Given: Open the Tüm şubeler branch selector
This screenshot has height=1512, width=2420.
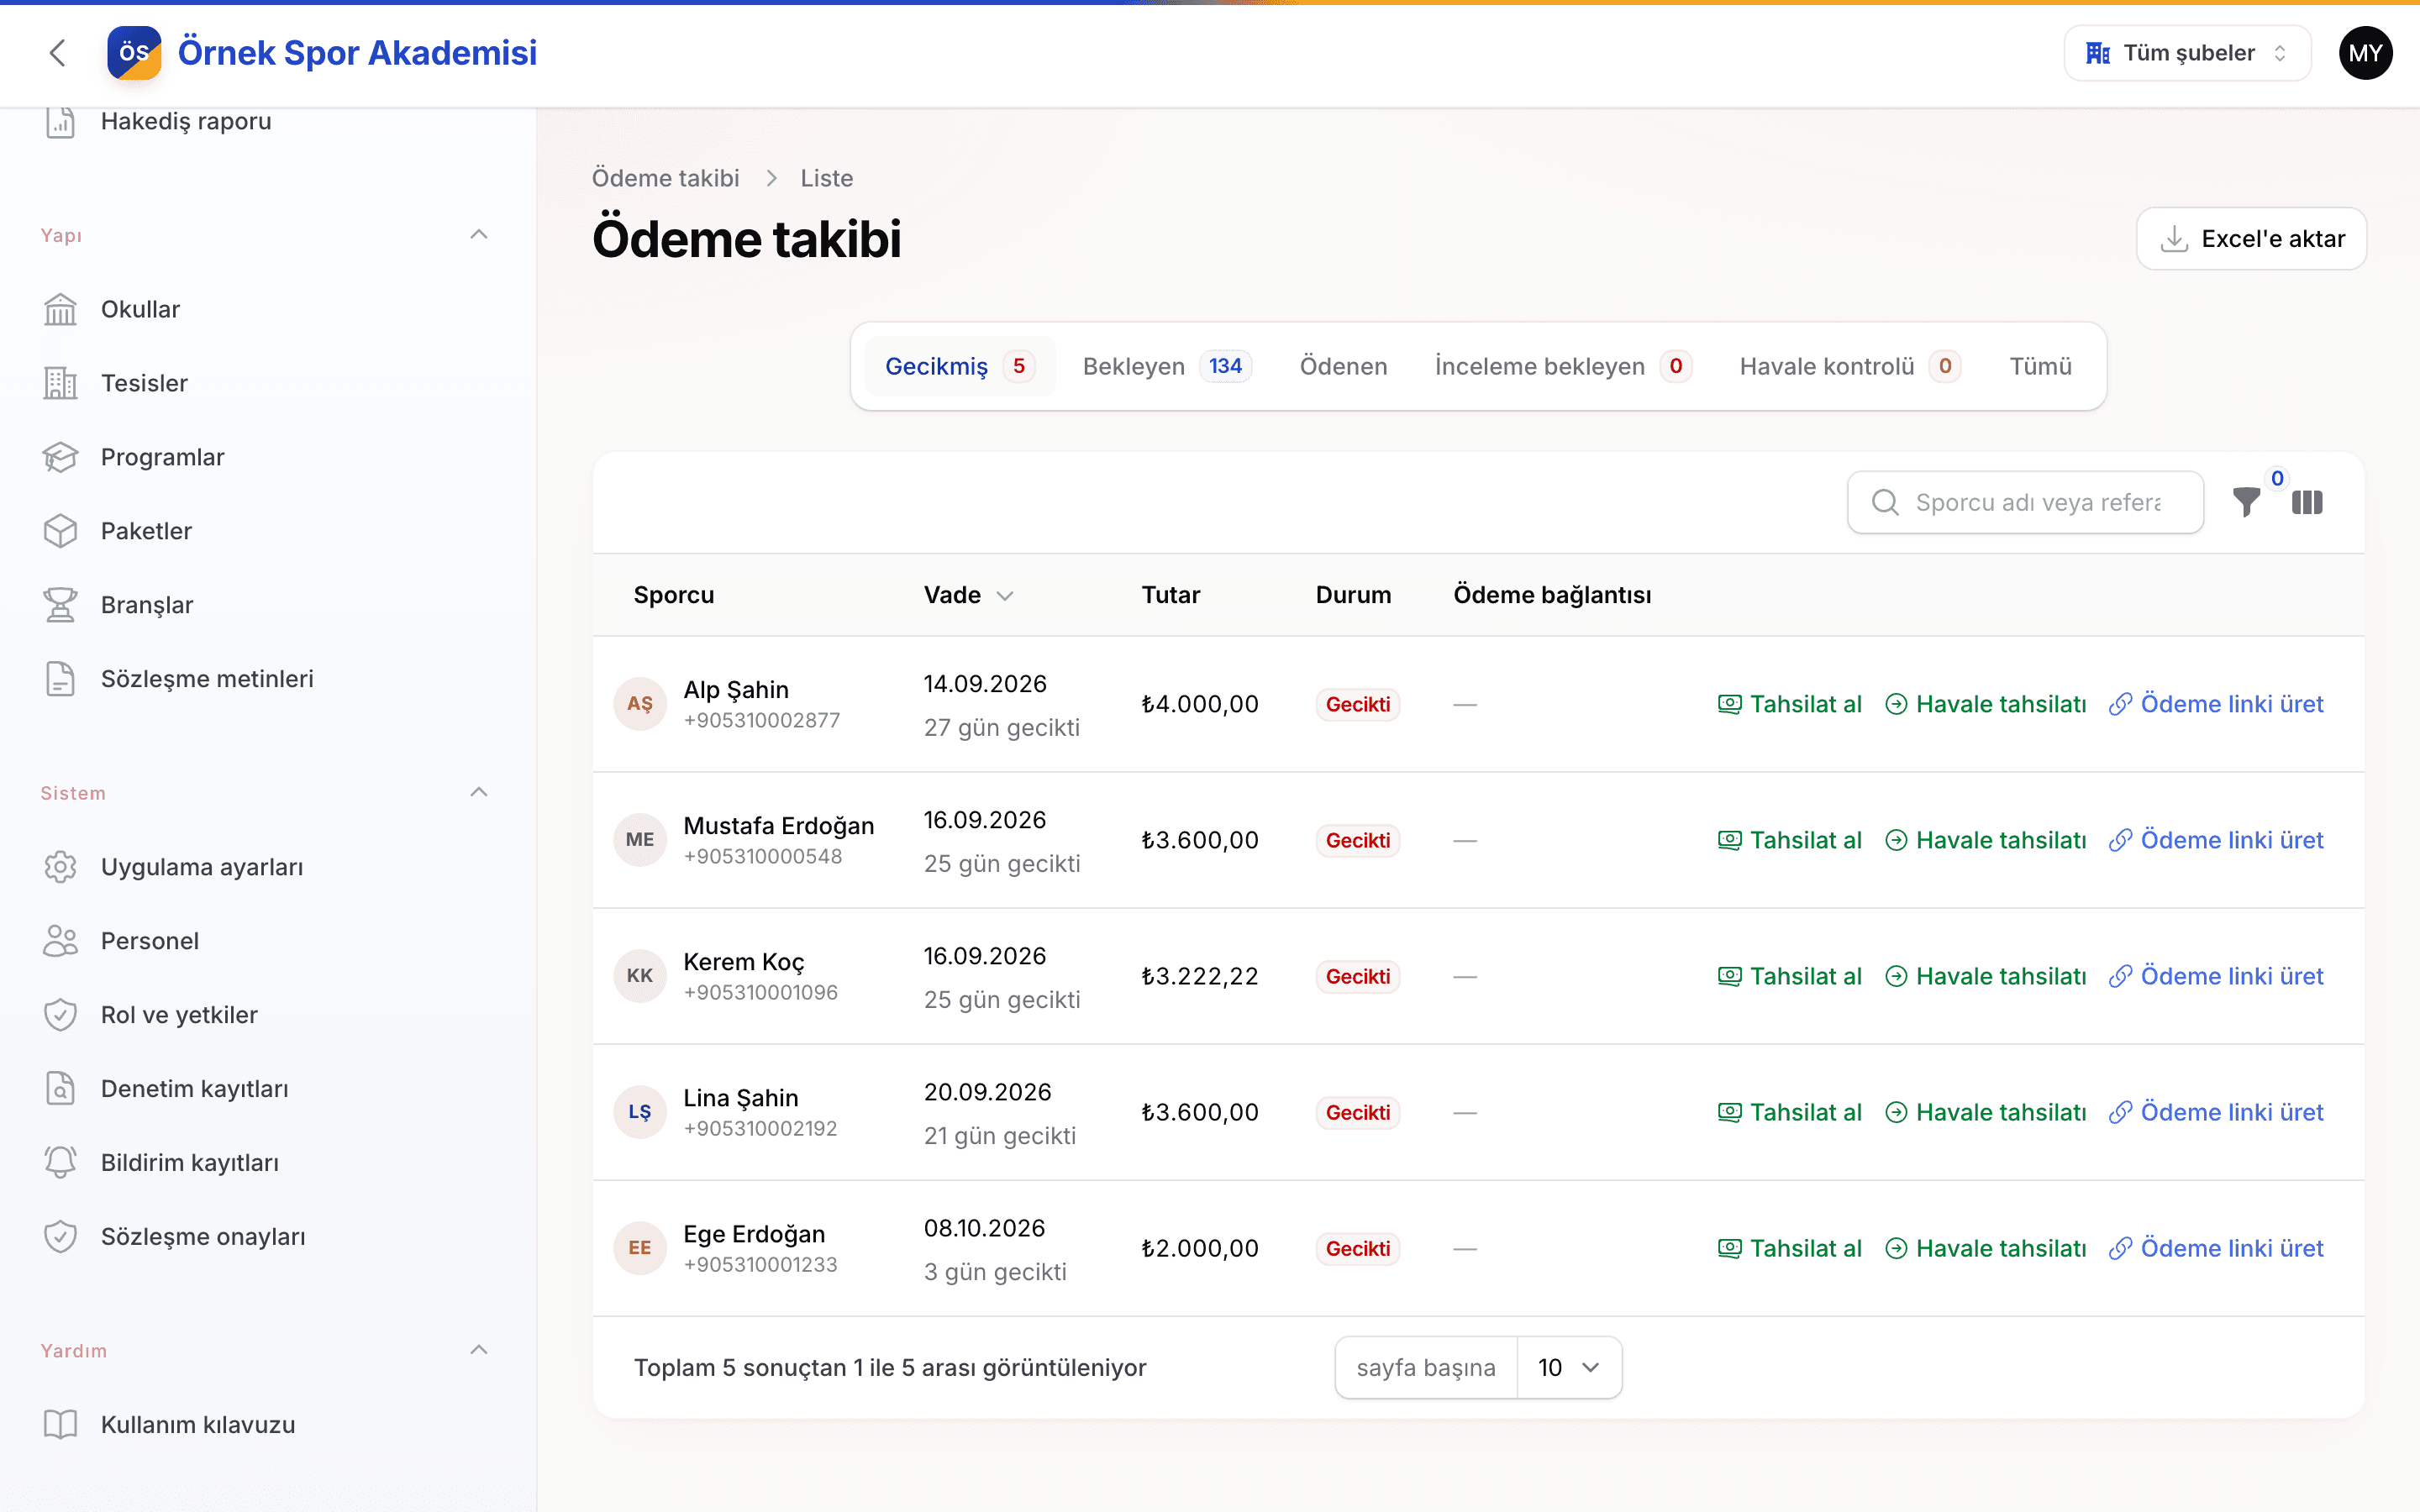Looking at the screenshot, I should 2187,53.
